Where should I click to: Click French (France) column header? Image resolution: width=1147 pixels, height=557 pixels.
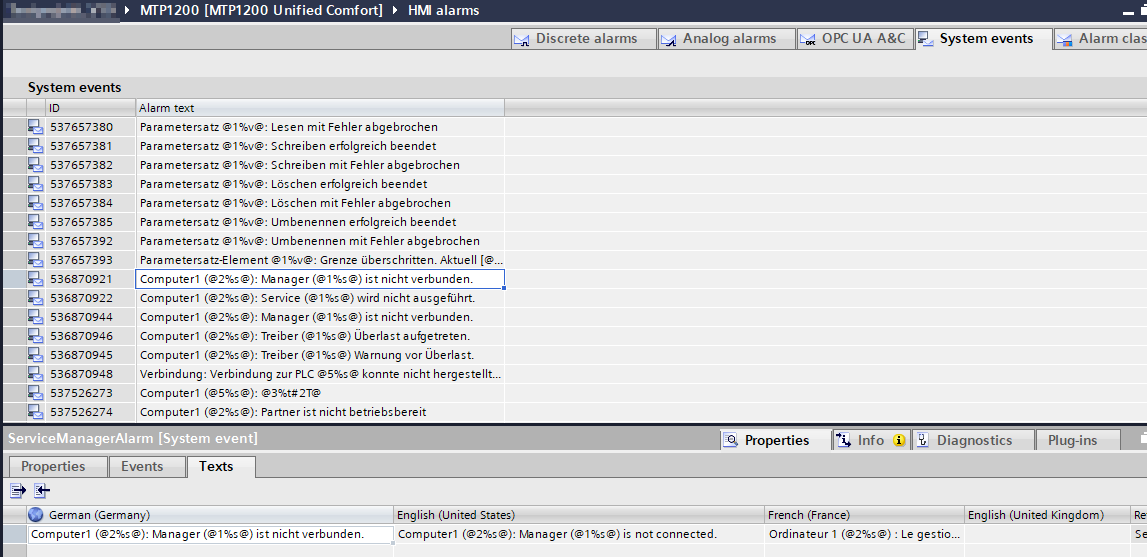click(x=865, y=515)
